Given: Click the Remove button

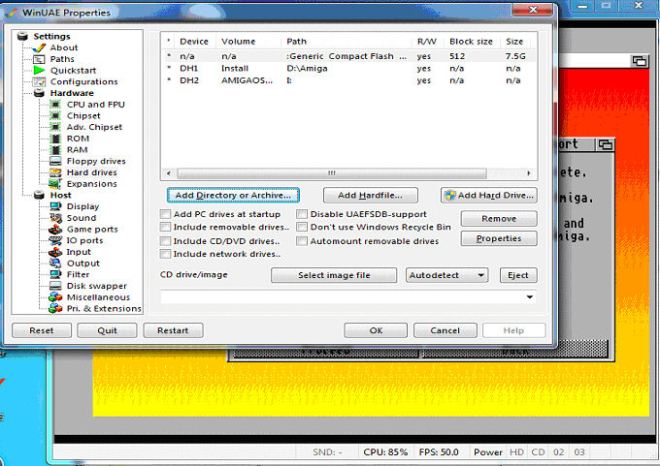Looking at the screenshot, I should (x=499, y=219).
